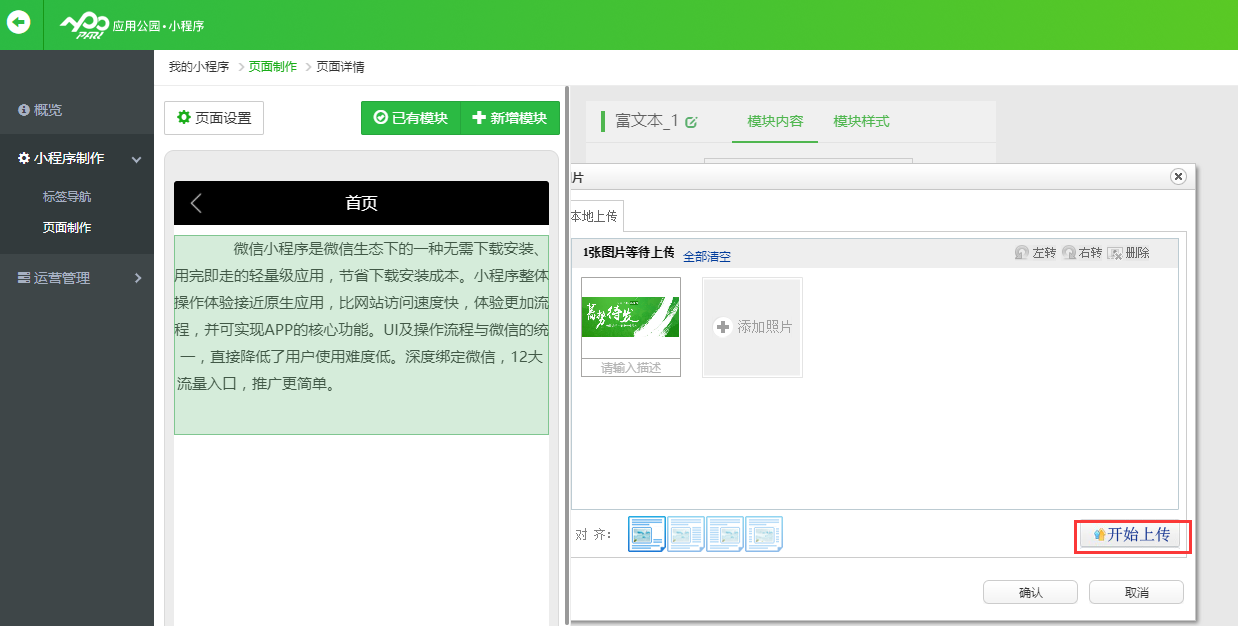Open the 标签导航 submenu item
The image size is (1238, 626).
(67, 197)
